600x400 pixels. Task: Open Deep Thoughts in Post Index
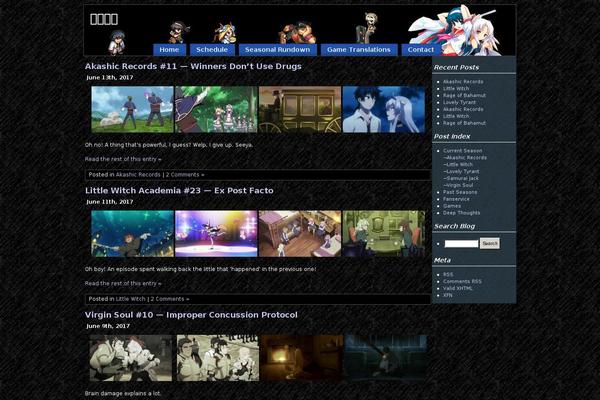(461, 213)
